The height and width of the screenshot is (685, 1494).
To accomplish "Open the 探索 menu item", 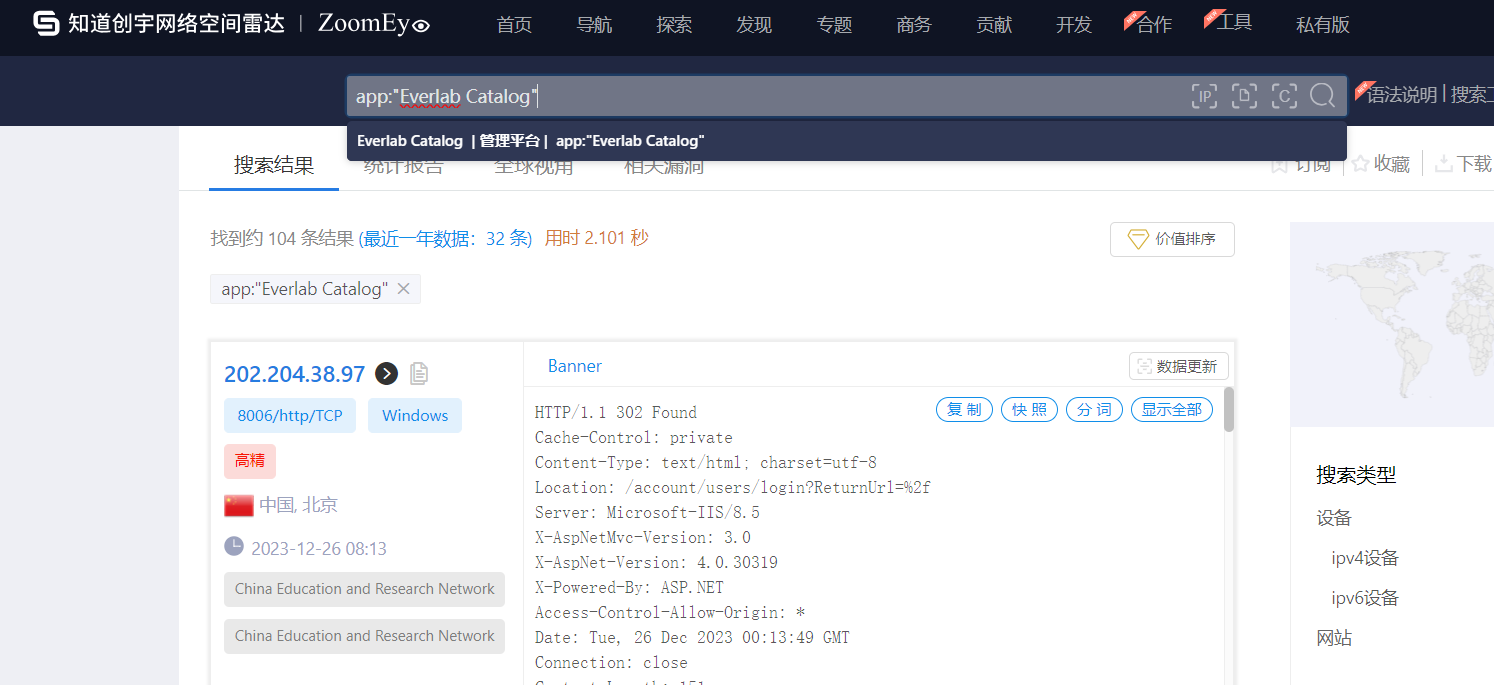I will 674,25.
